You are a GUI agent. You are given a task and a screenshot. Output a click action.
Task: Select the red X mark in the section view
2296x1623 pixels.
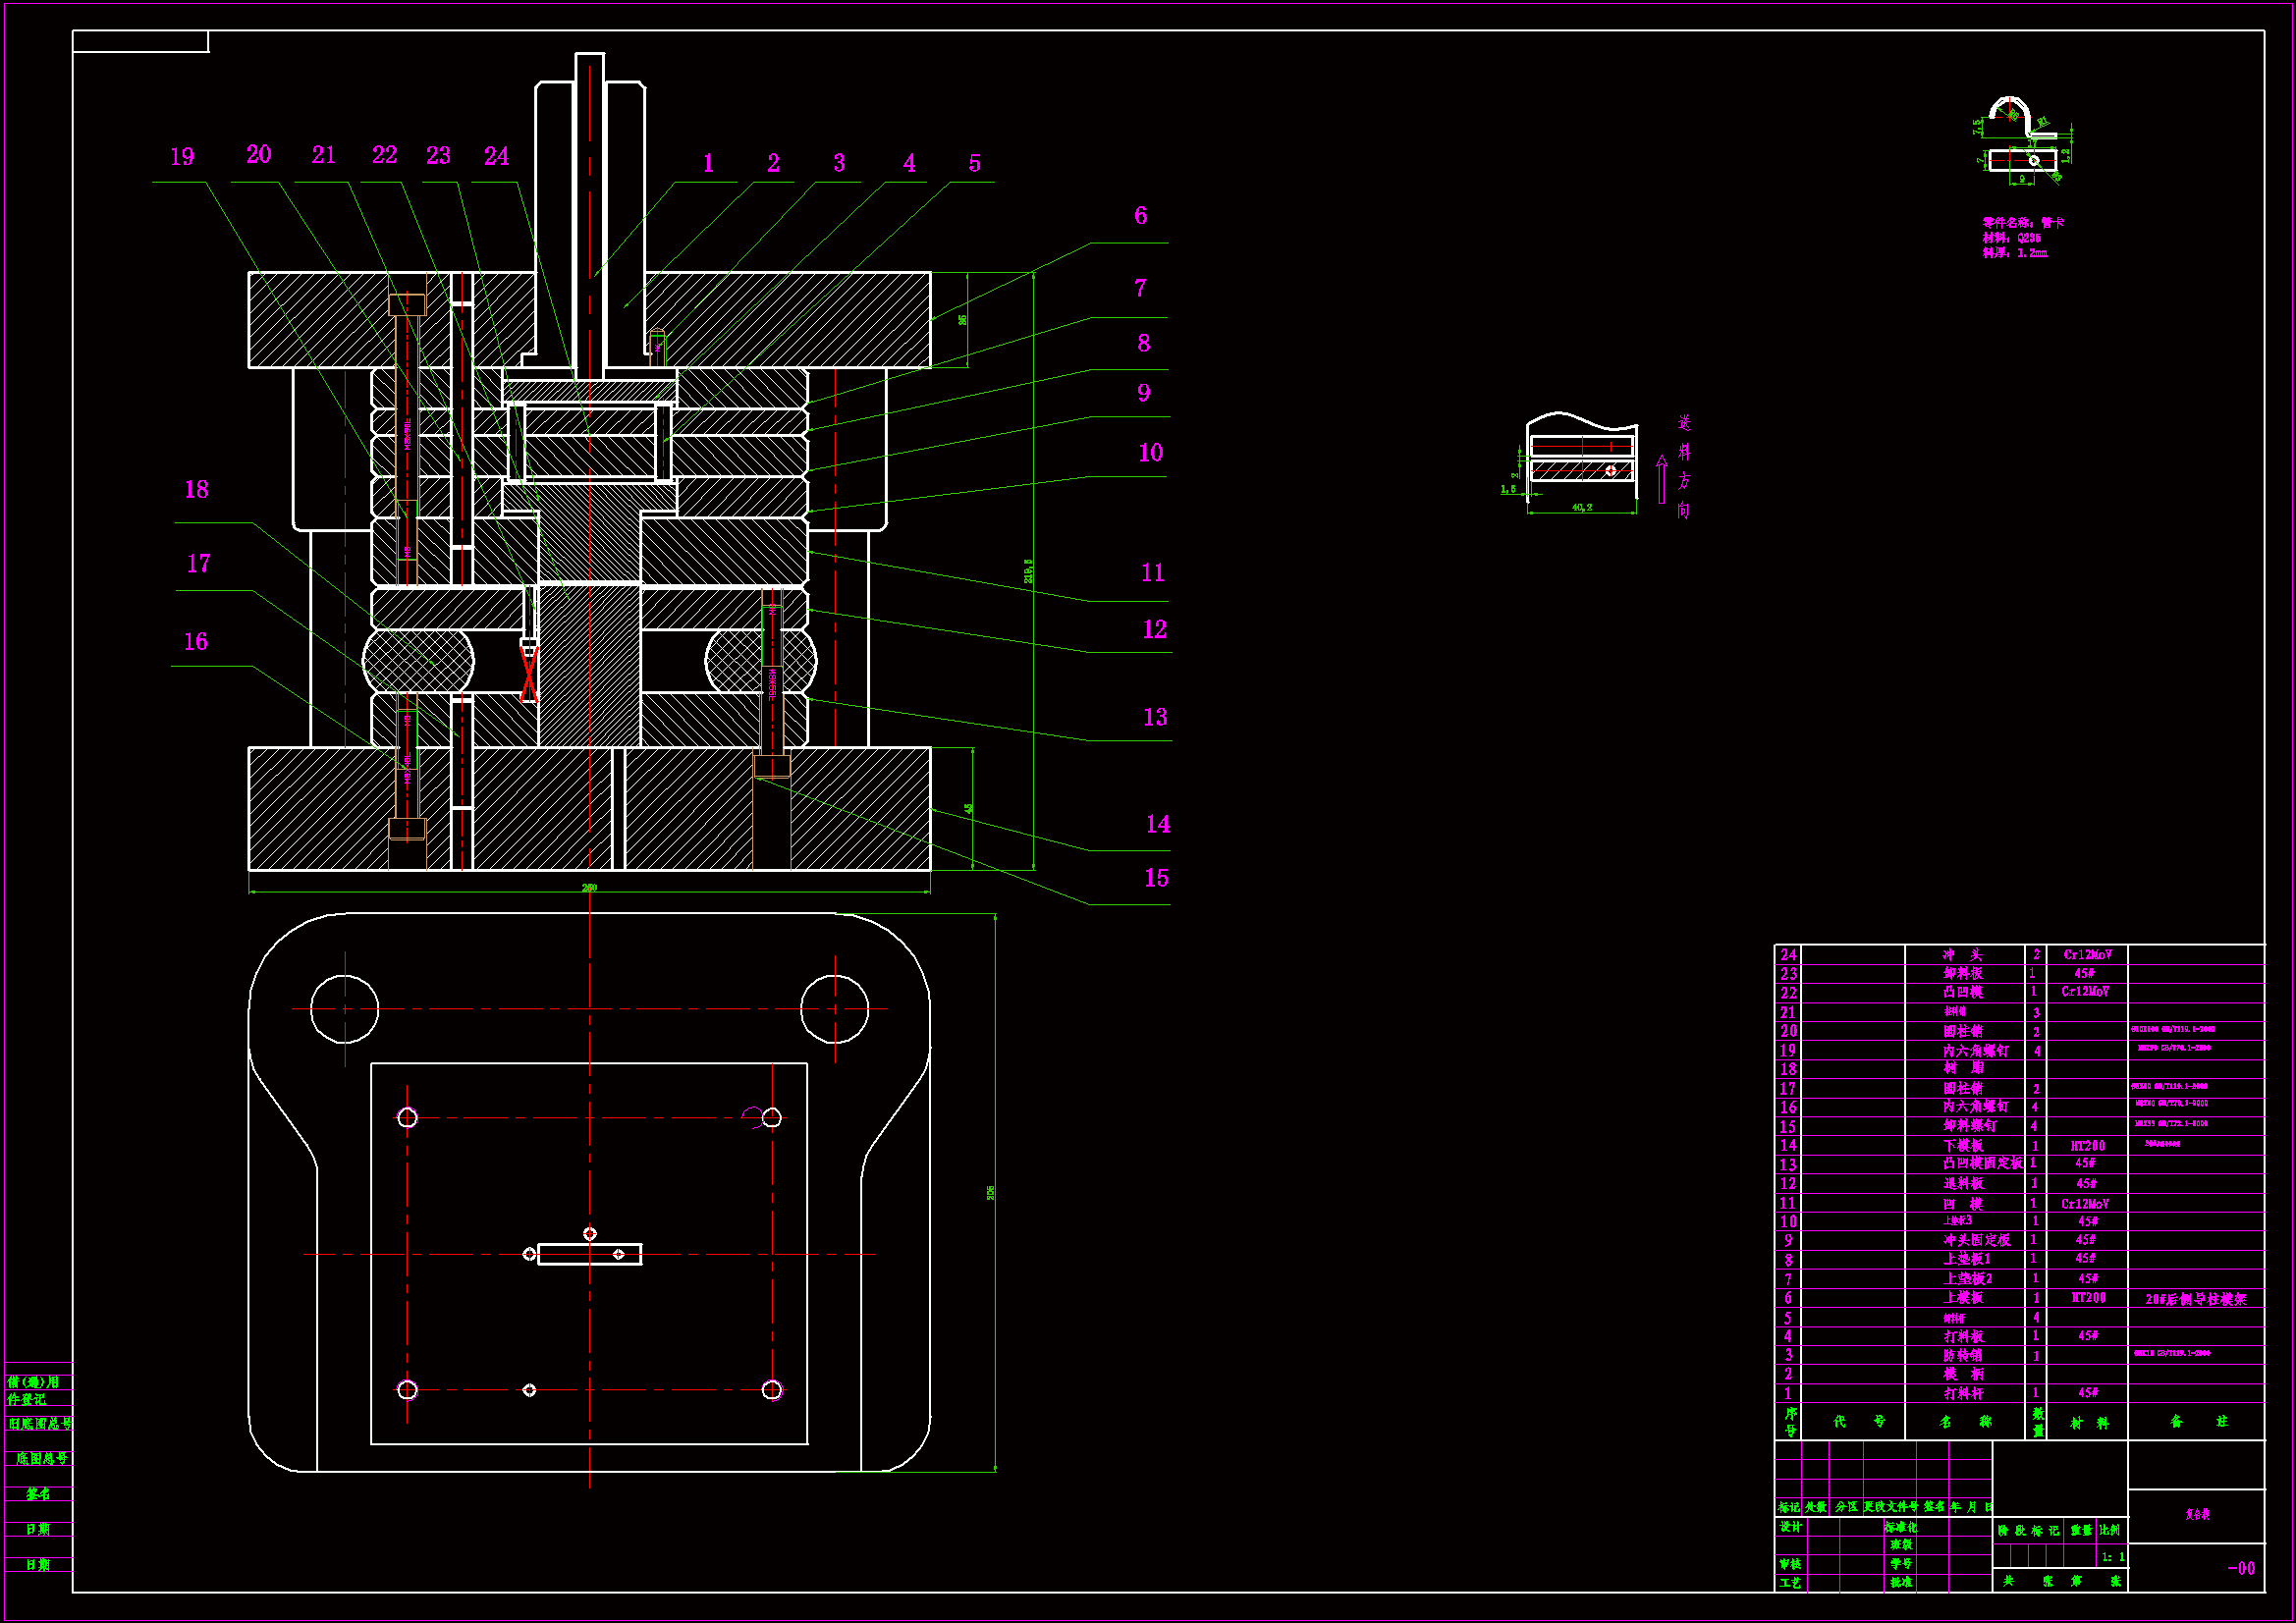[529, 673]
